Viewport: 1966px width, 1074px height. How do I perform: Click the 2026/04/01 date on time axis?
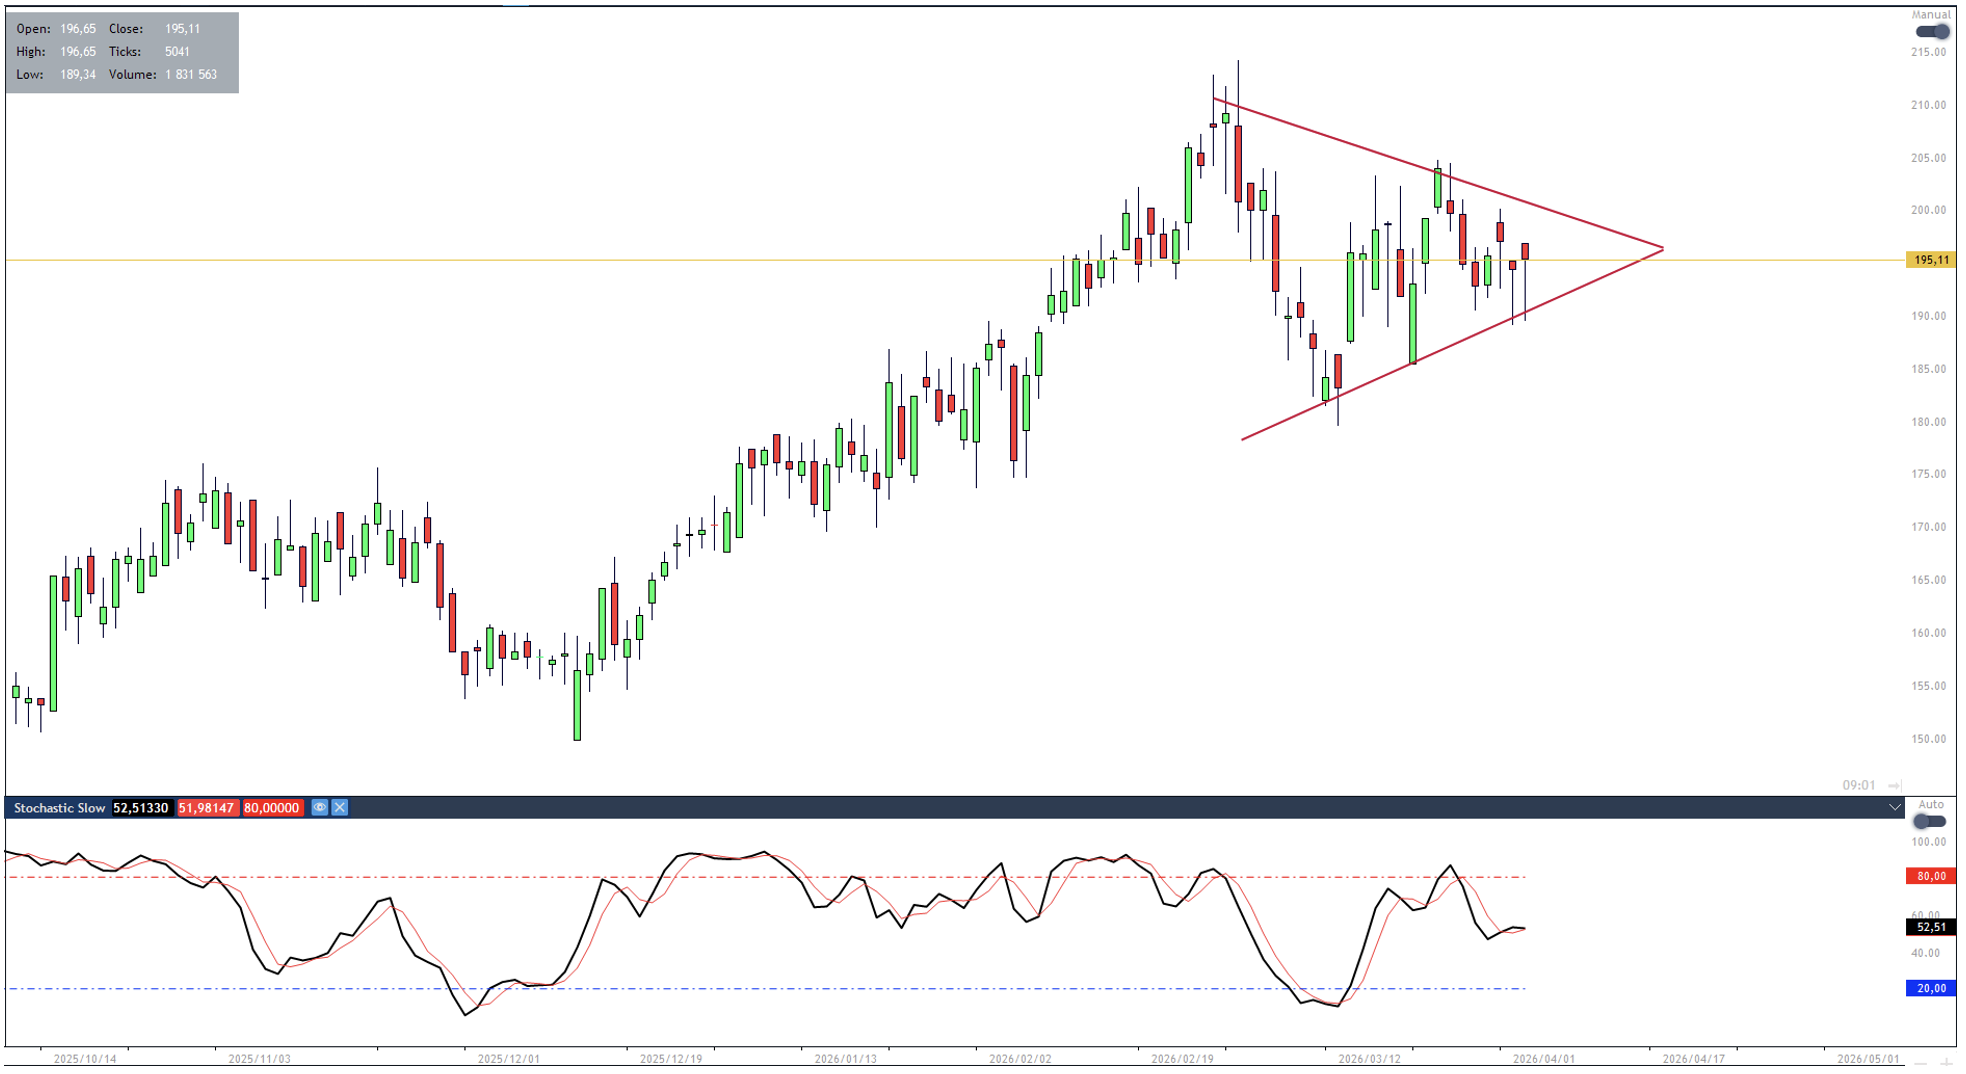point(1543,1059)
